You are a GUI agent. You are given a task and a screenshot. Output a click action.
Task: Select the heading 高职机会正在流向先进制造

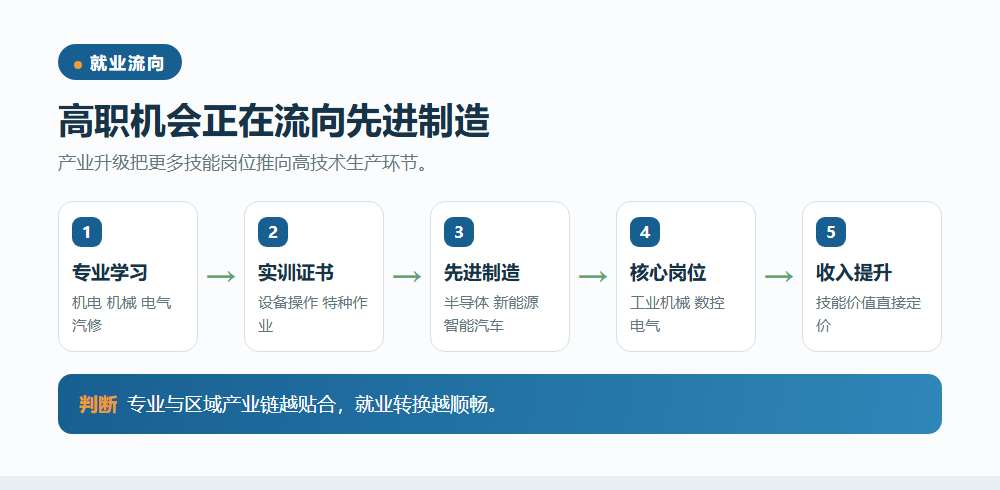coord(274,121)
